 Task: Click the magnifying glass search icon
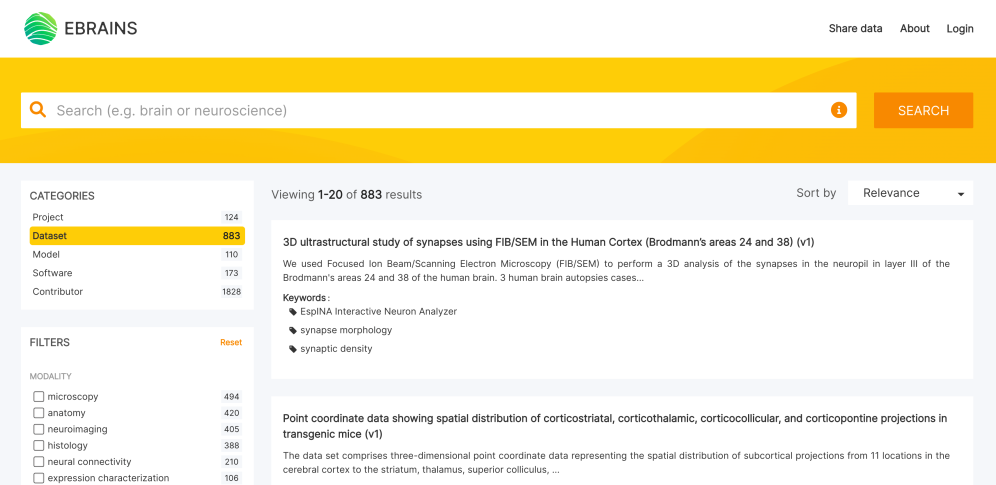38,110
